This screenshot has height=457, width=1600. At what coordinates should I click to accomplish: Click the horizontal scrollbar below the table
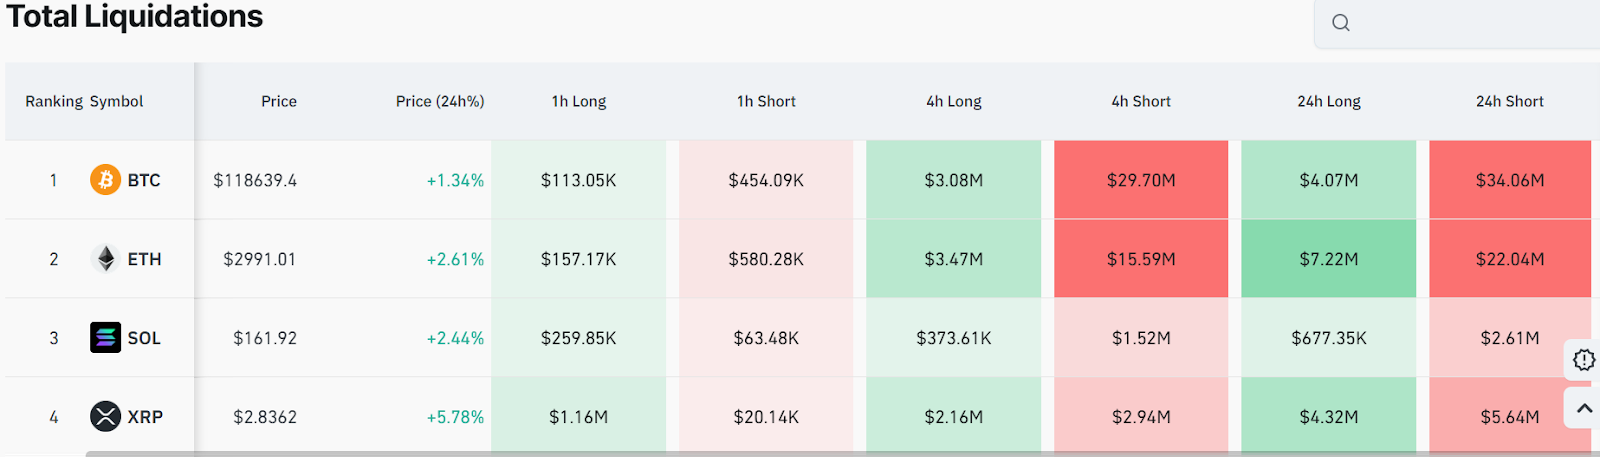pyautogui.click(x=842, y=454)
